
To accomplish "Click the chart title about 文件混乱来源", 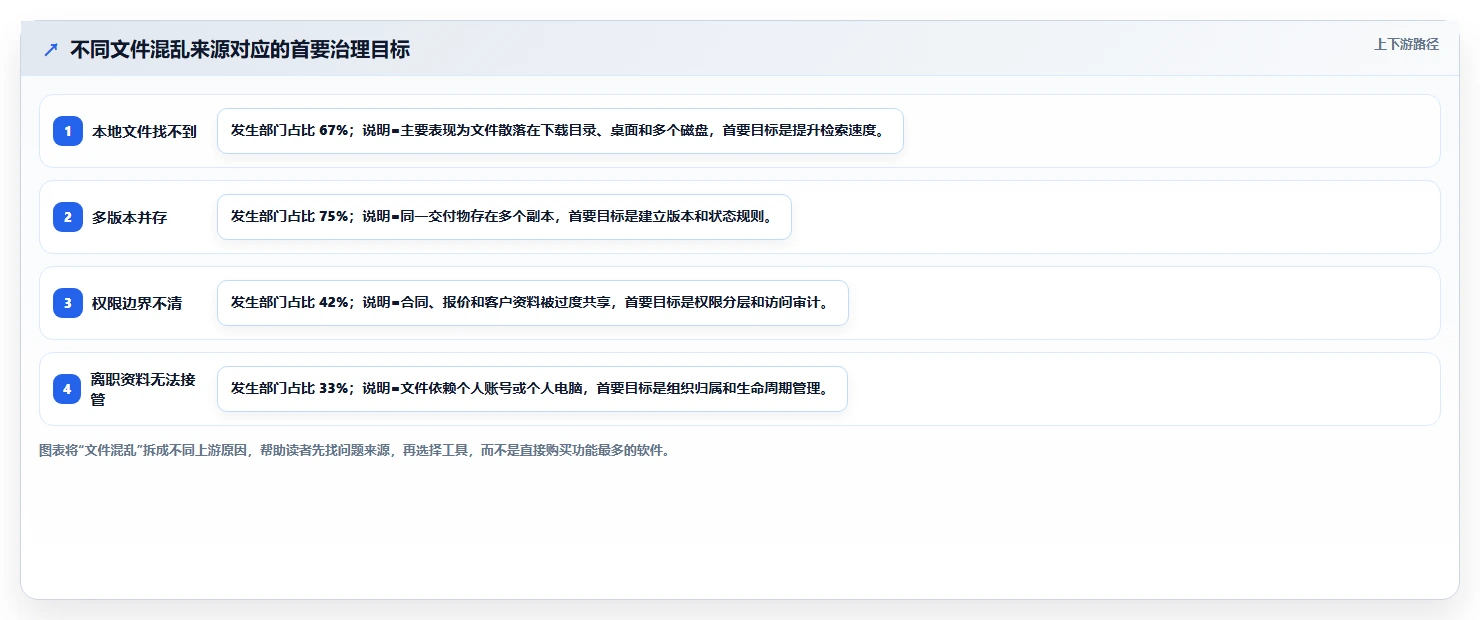I will point(240,49).
